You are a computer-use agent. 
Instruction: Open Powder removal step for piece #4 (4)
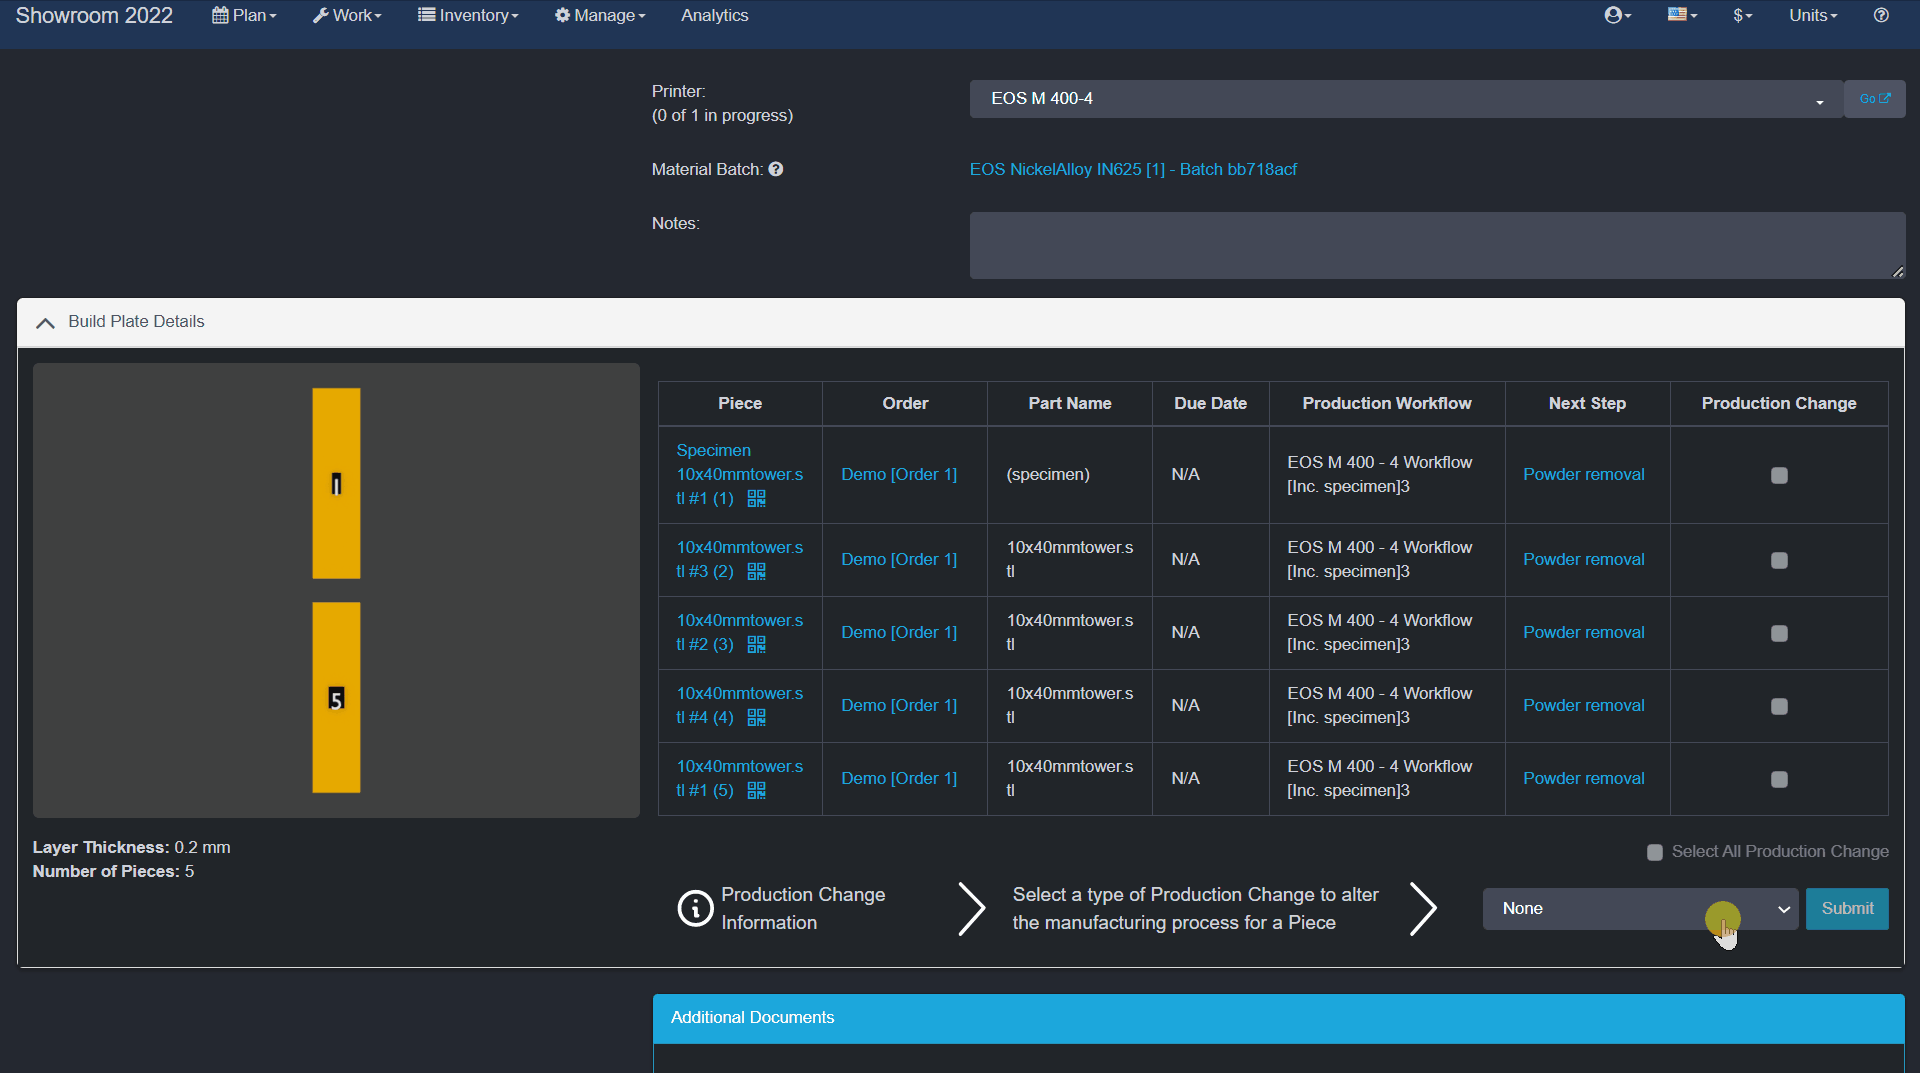(1583, 705)
